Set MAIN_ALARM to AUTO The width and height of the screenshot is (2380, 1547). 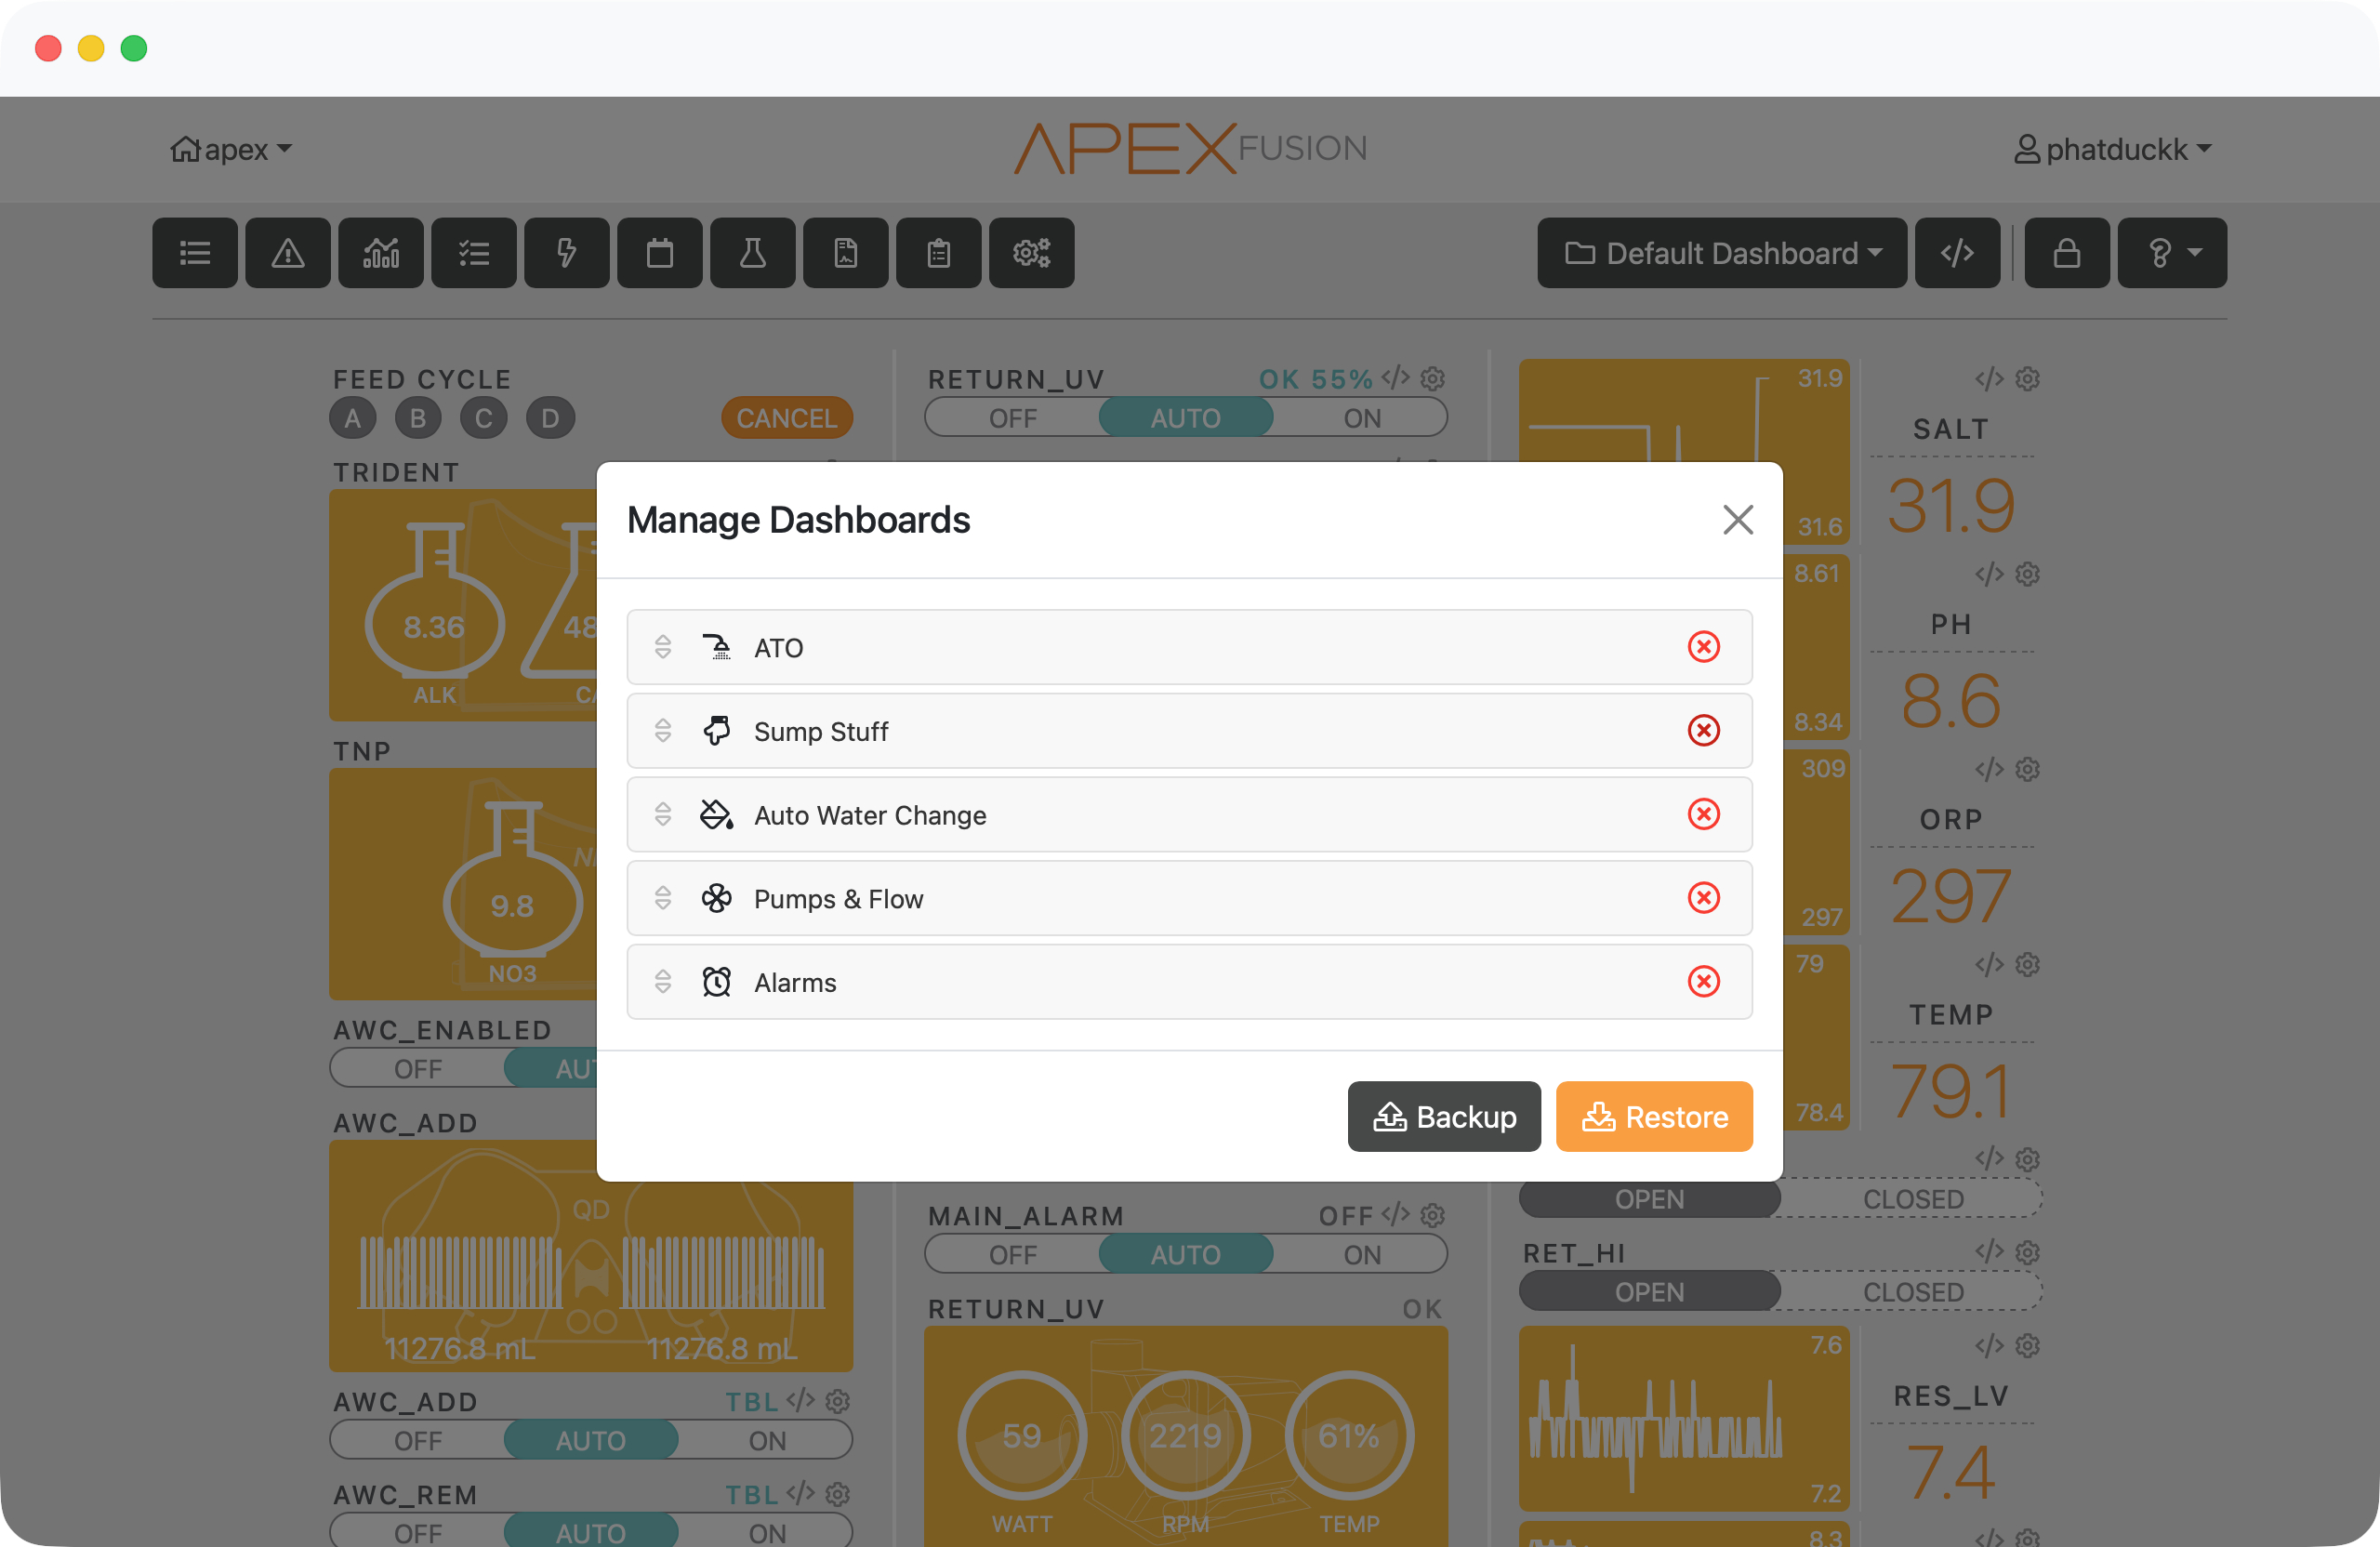coord(1186,1254)
